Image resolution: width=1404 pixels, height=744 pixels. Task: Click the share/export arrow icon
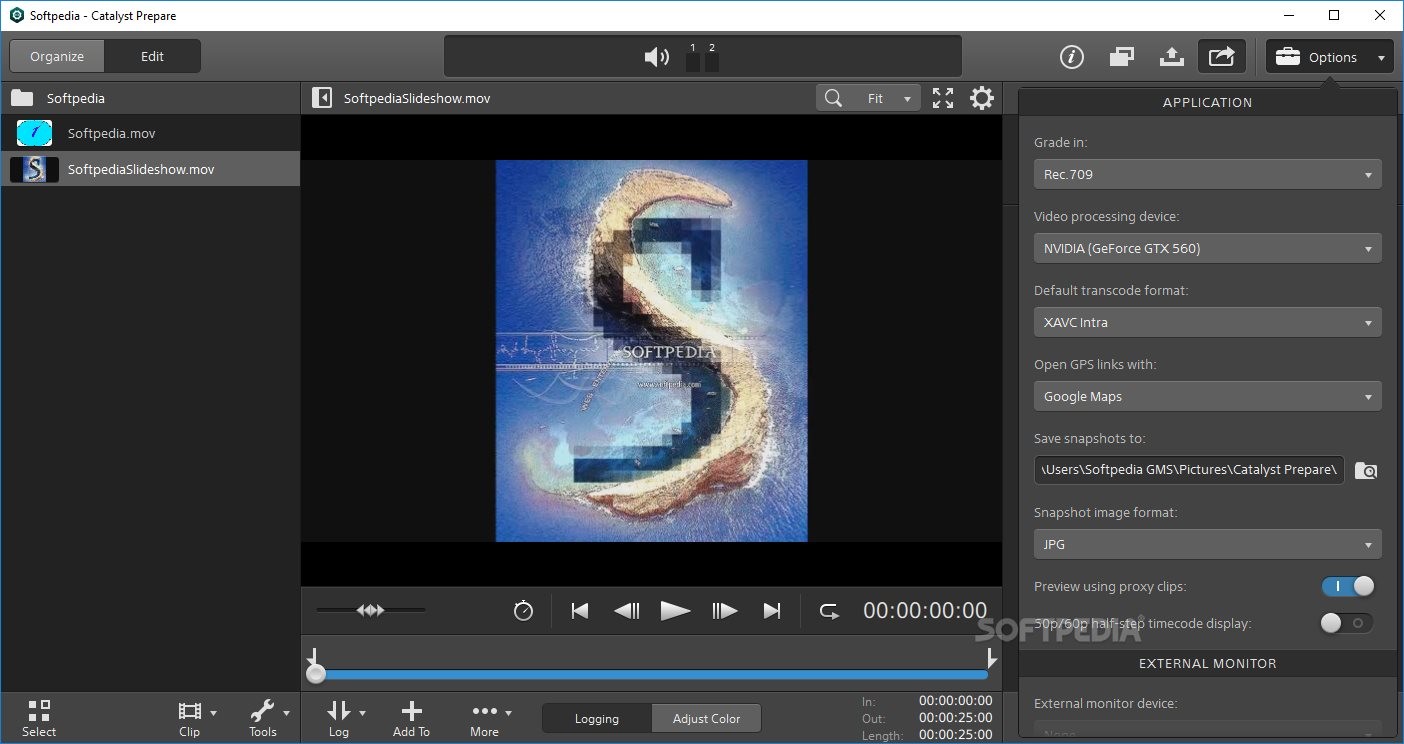point(1222,57)
